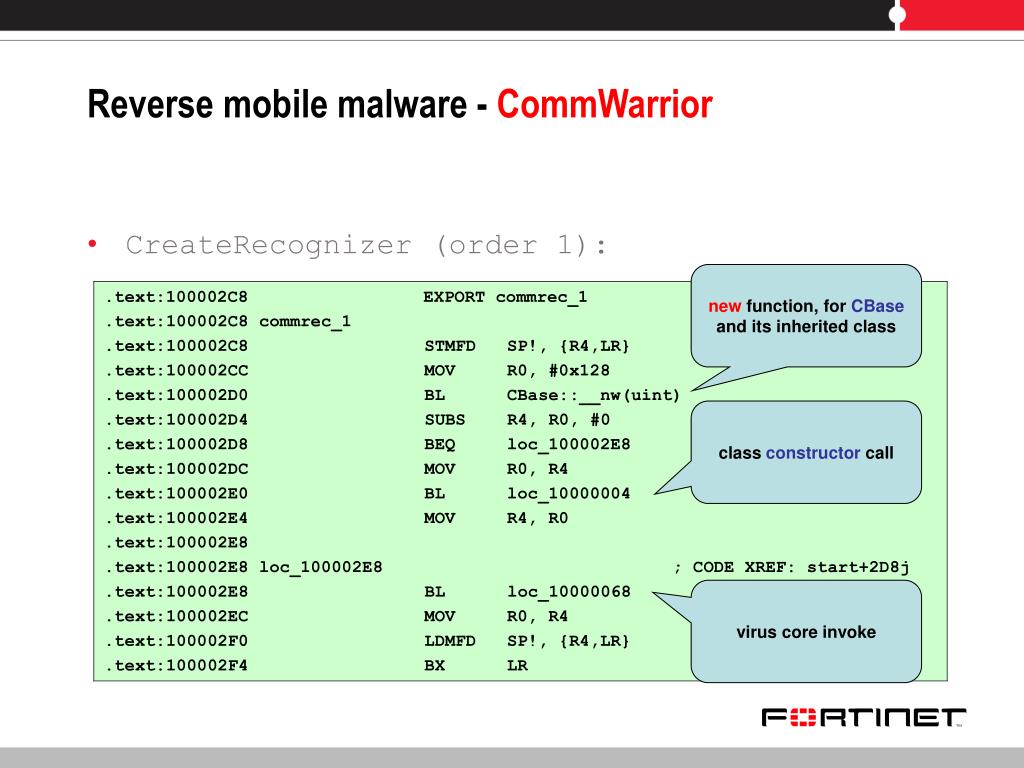Click the 'new function, for CBase' callout

[806, 316]
